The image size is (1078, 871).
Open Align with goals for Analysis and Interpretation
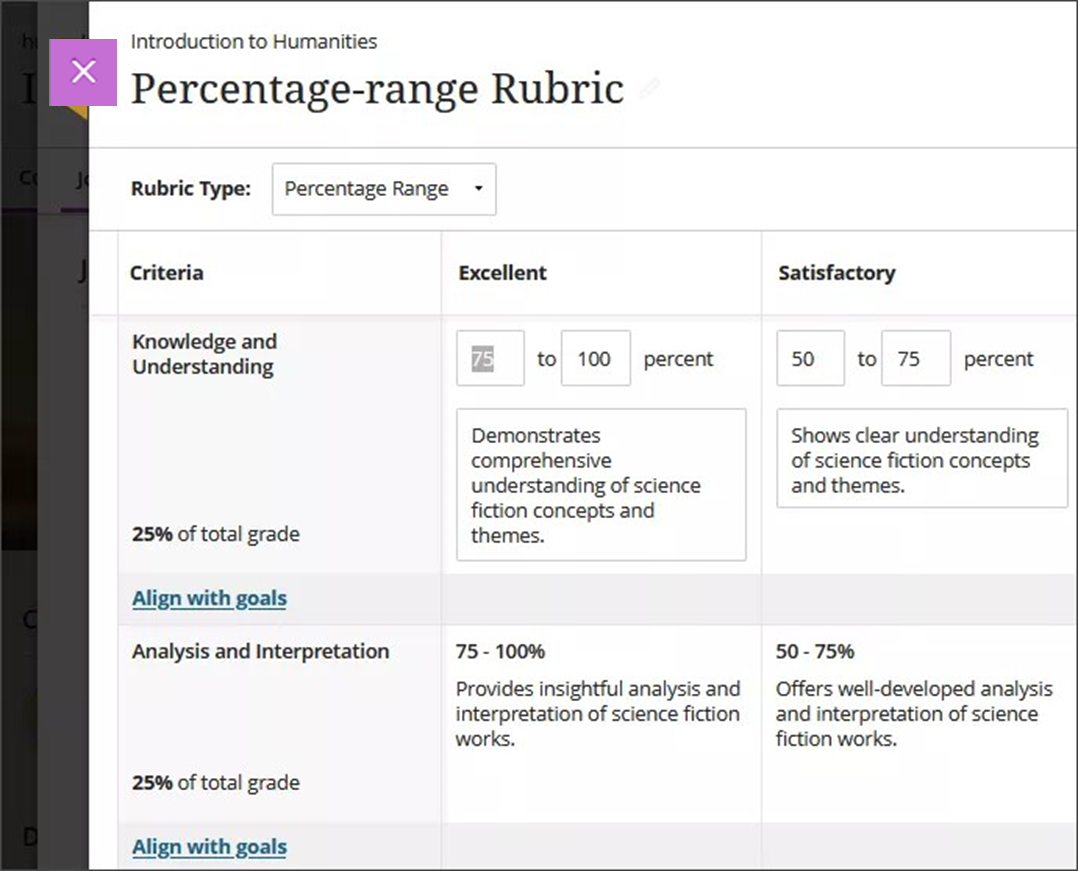(208, 846)
